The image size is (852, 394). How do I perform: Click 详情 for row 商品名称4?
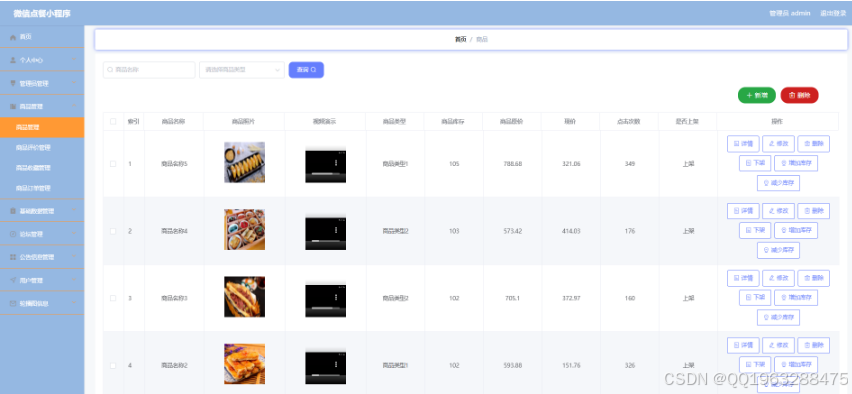click(x=743, y=211)
